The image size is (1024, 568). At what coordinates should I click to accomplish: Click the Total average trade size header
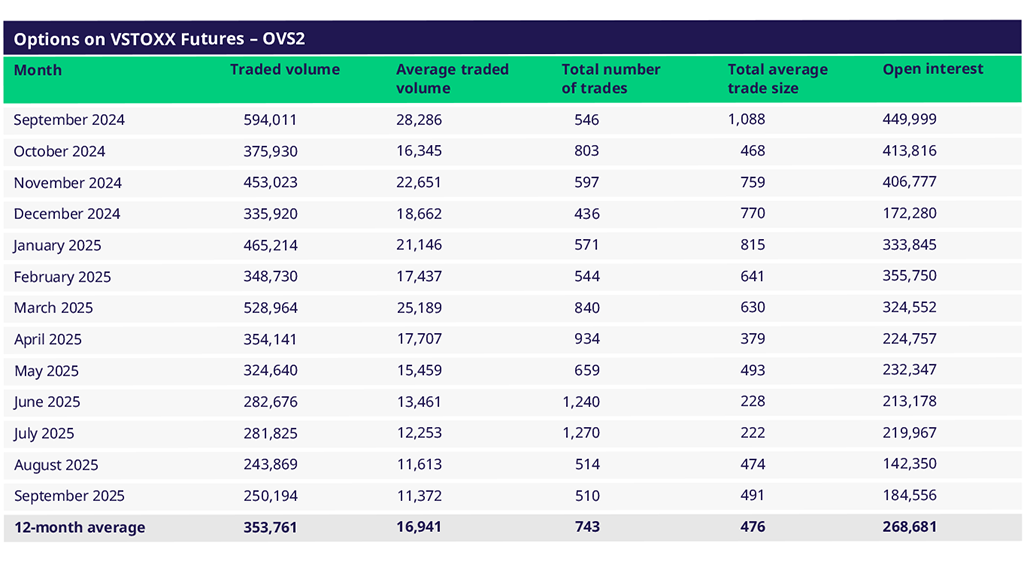click(778, 79)
